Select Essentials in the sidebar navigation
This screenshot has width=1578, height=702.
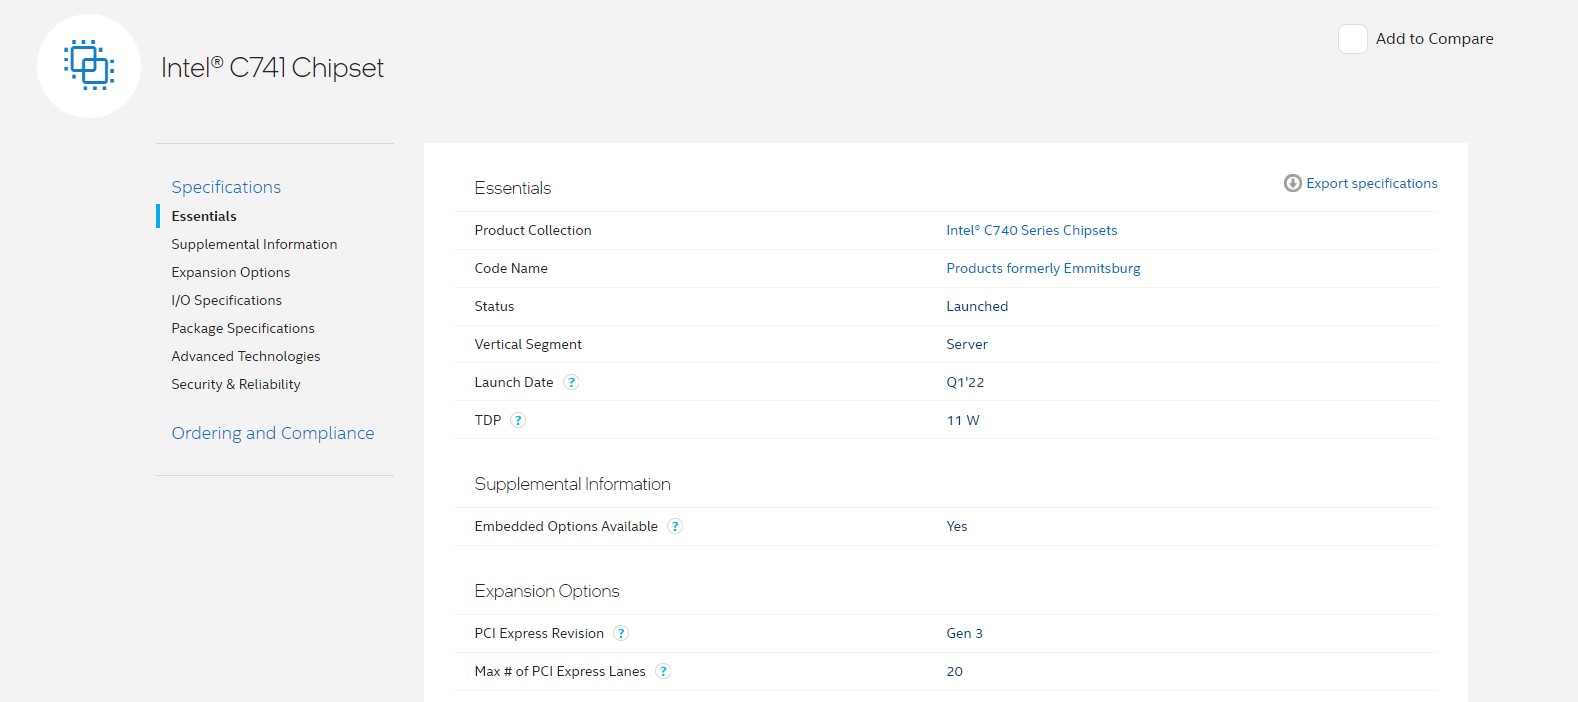(x=204, y=216)
